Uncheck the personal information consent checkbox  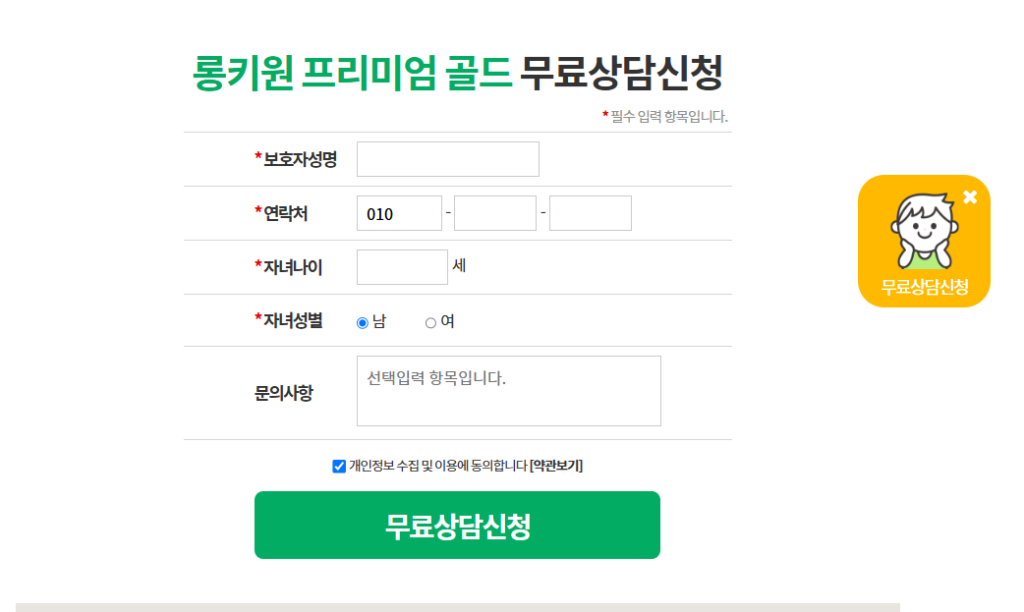pos(339,466)
